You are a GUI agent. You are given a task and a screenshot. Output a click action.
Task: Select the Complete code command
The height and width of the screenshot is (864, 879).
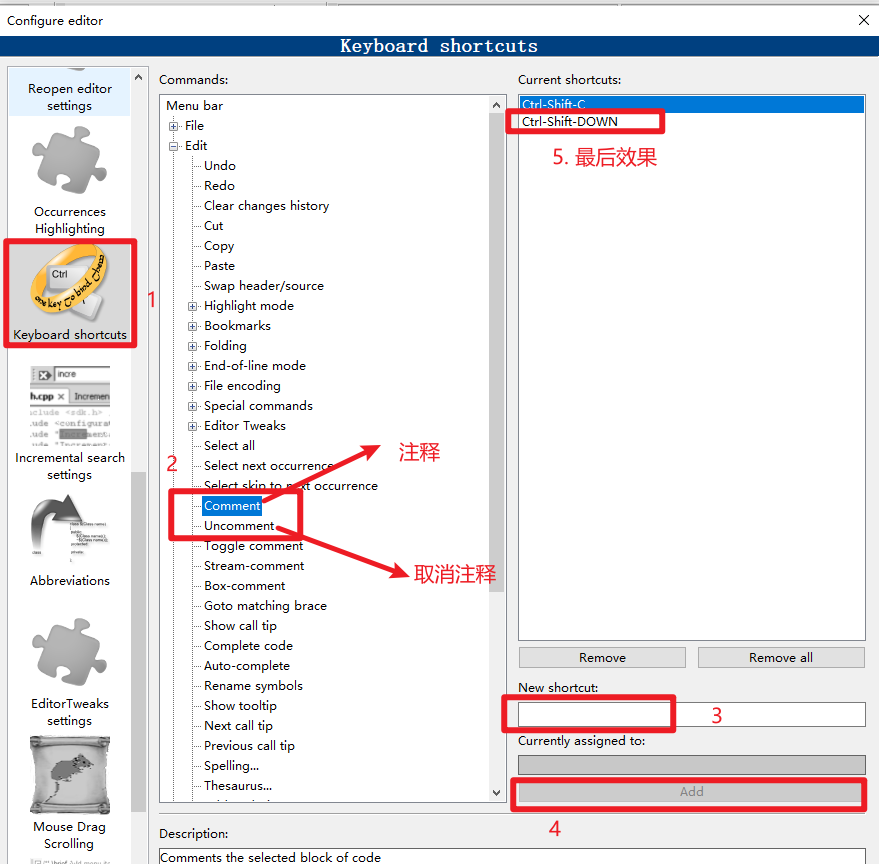[x=248, y=646]
